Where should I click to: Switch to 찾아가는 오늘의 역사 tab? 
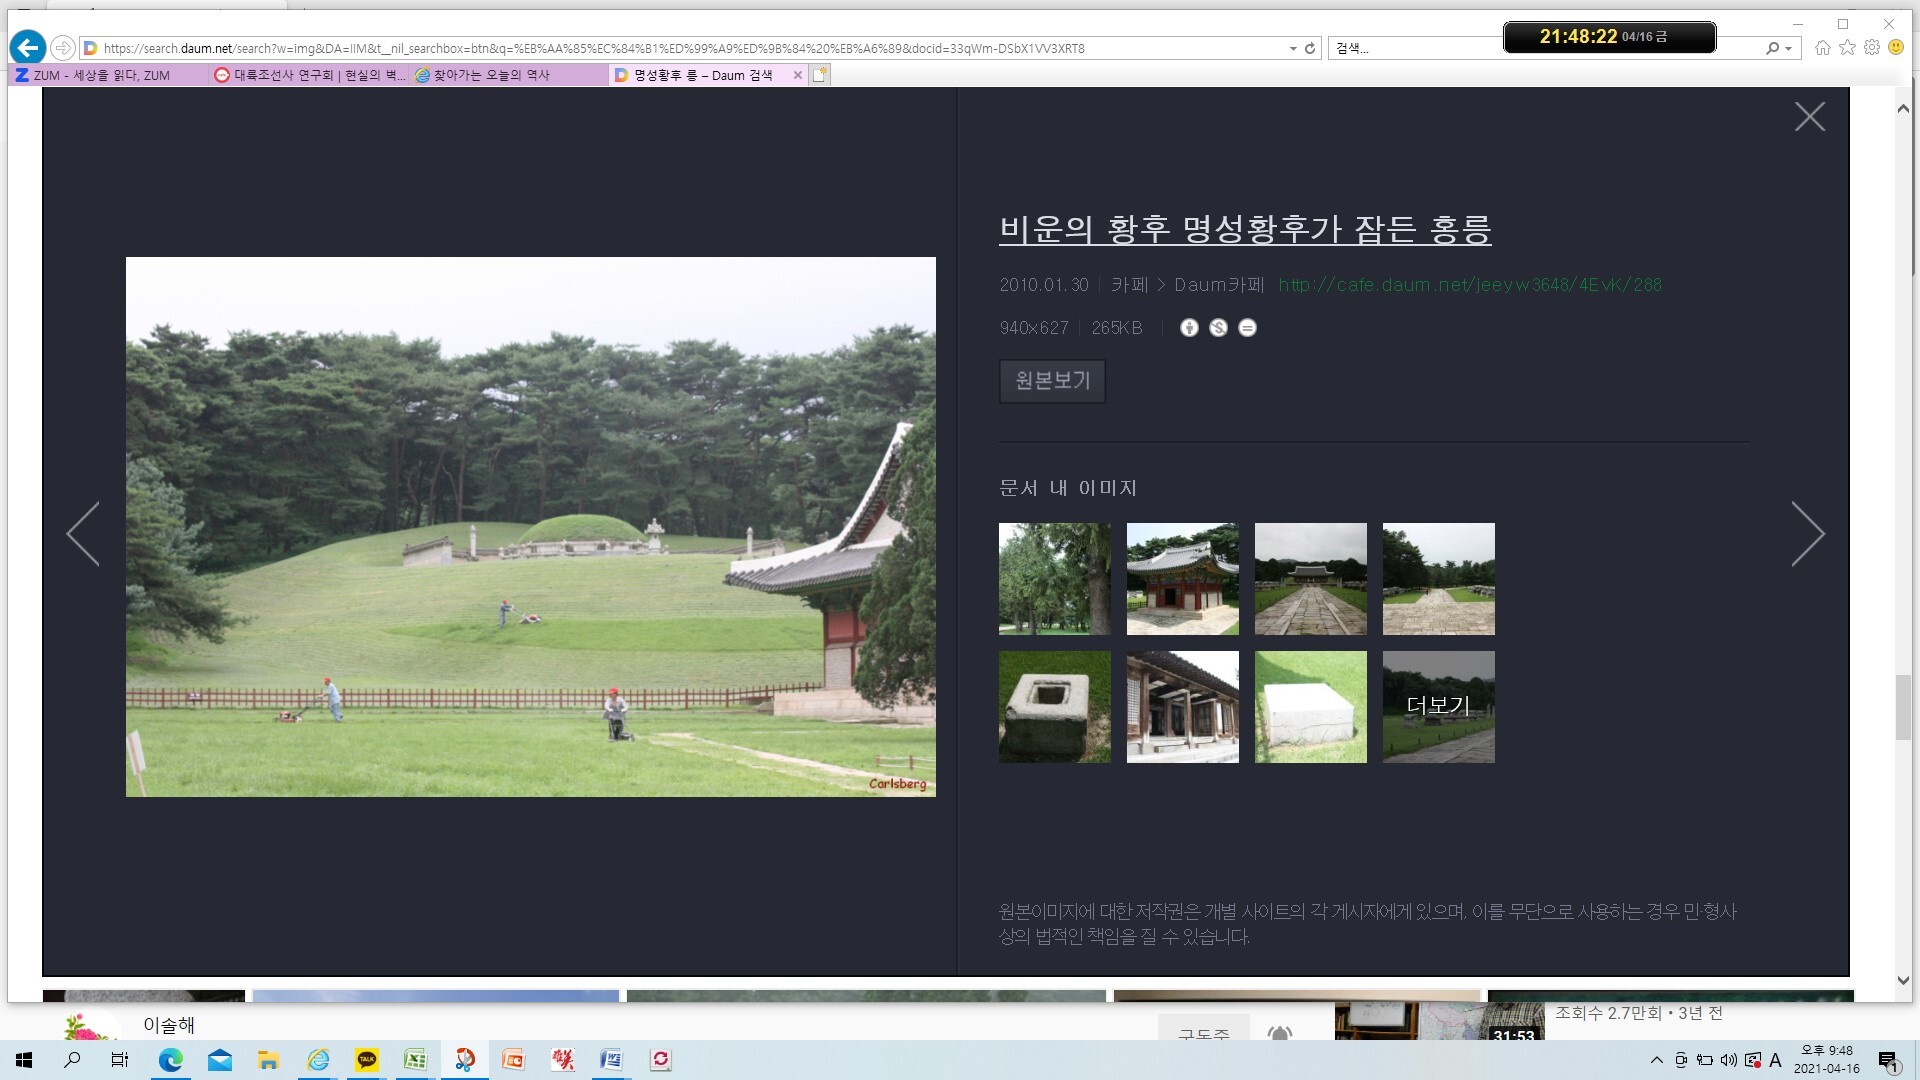[x=490, y=75]
